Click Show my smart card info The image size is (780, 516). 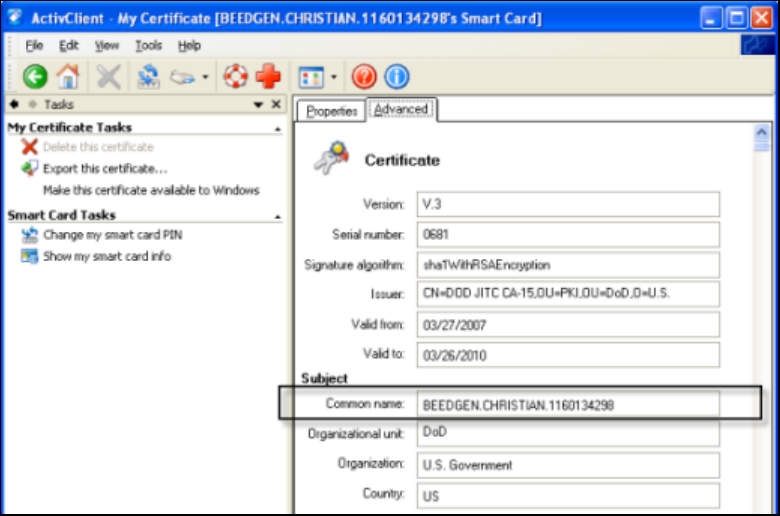tap(107, 256)
